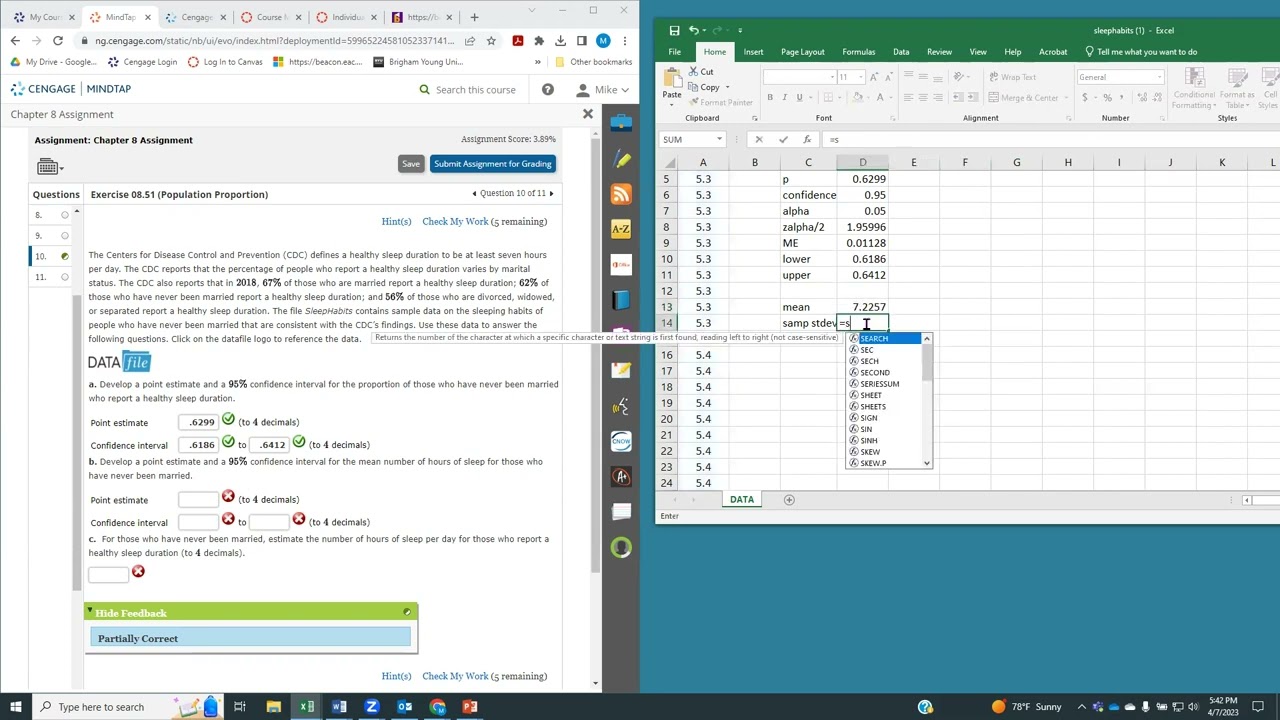This screenshot has width=1280, height=720.
Task: Click the accounting dollar format icon
Action: point(1085,97)
